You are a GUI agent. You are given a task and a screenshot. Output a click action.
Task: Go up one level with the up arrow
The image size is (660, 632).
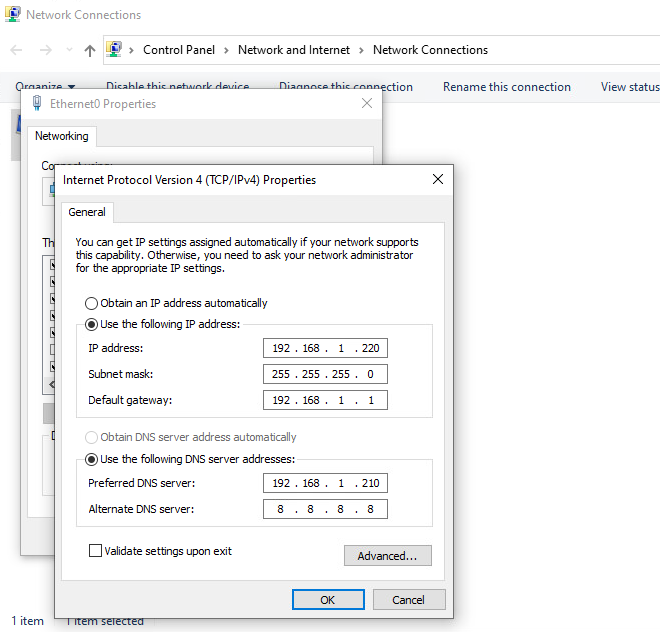(90, 51)
